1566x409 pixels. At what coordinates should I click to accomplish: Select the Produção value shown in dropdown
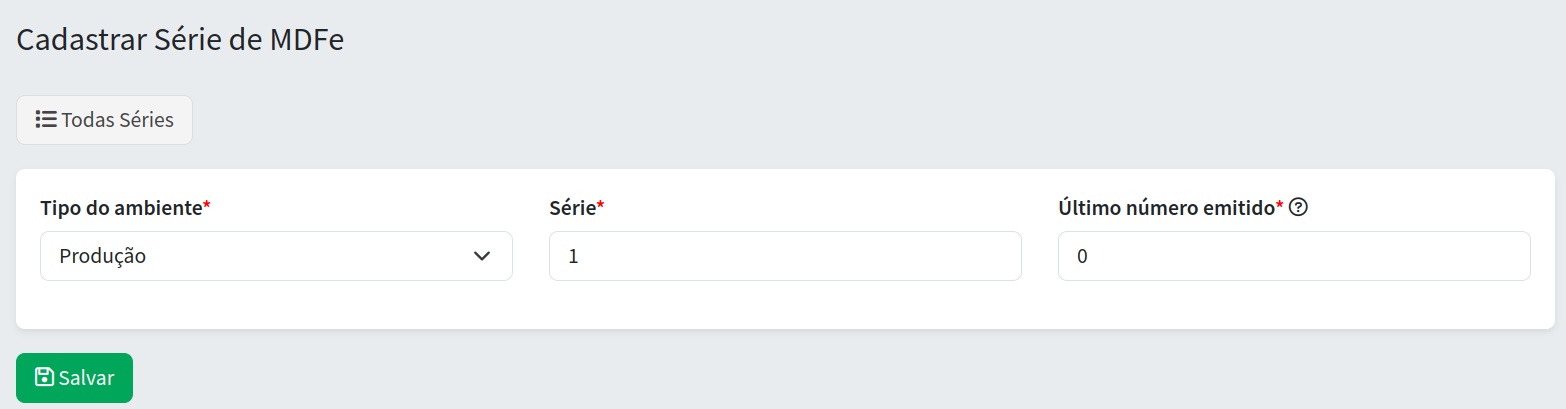(x=103, y=256)
